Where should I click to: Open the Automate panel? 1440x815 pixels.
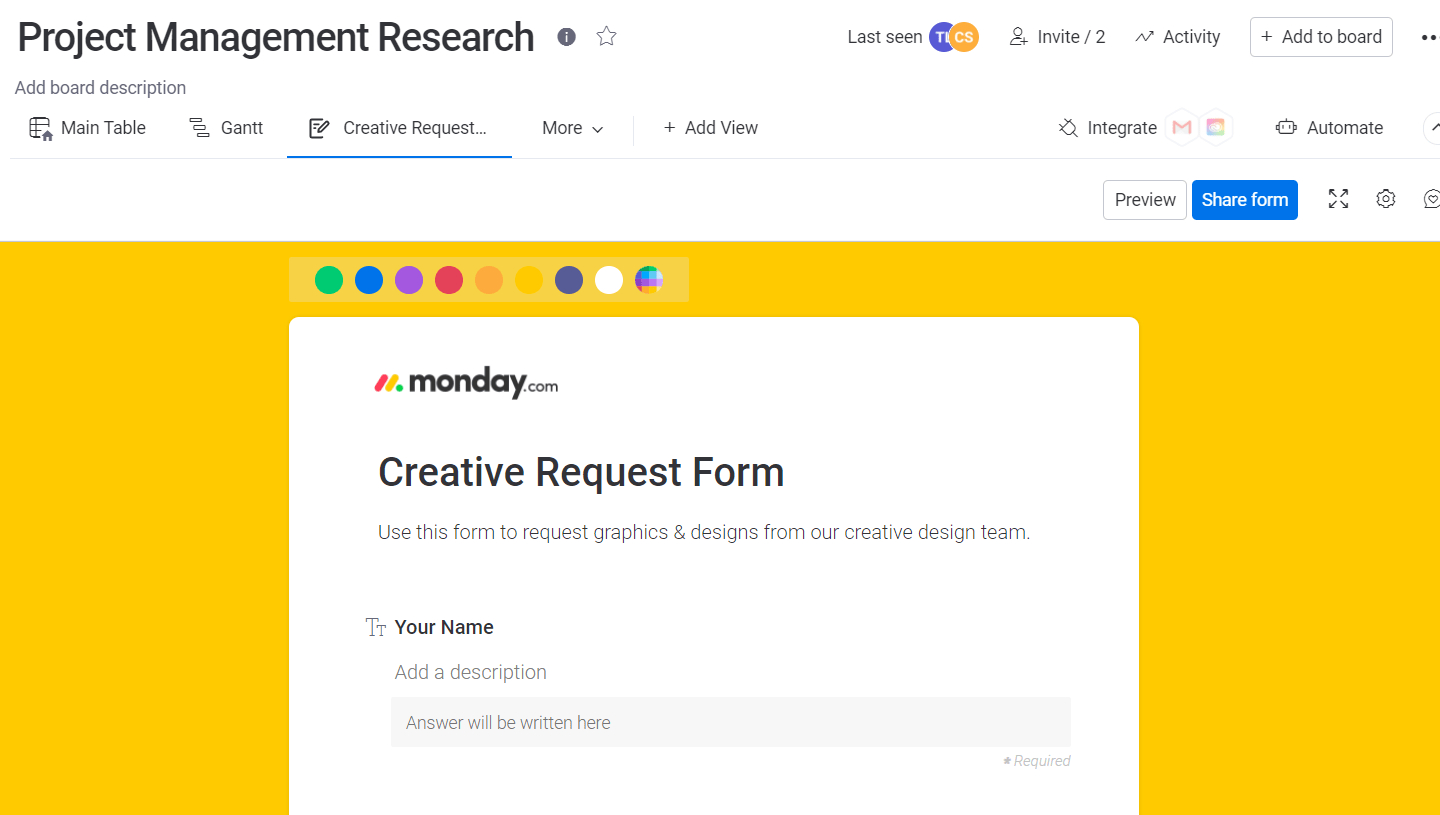tap(1330, 128)
